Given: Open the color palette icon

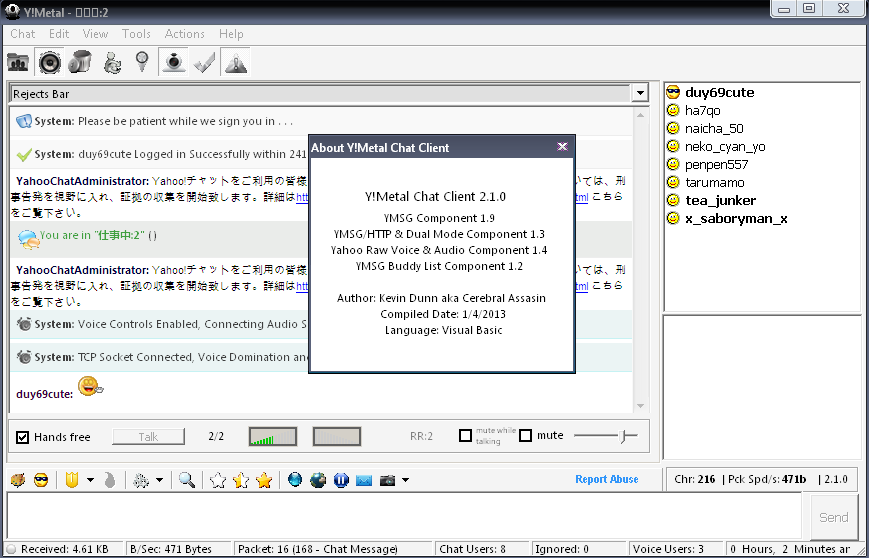Looking at the screenshot, I should pos(18,480).
